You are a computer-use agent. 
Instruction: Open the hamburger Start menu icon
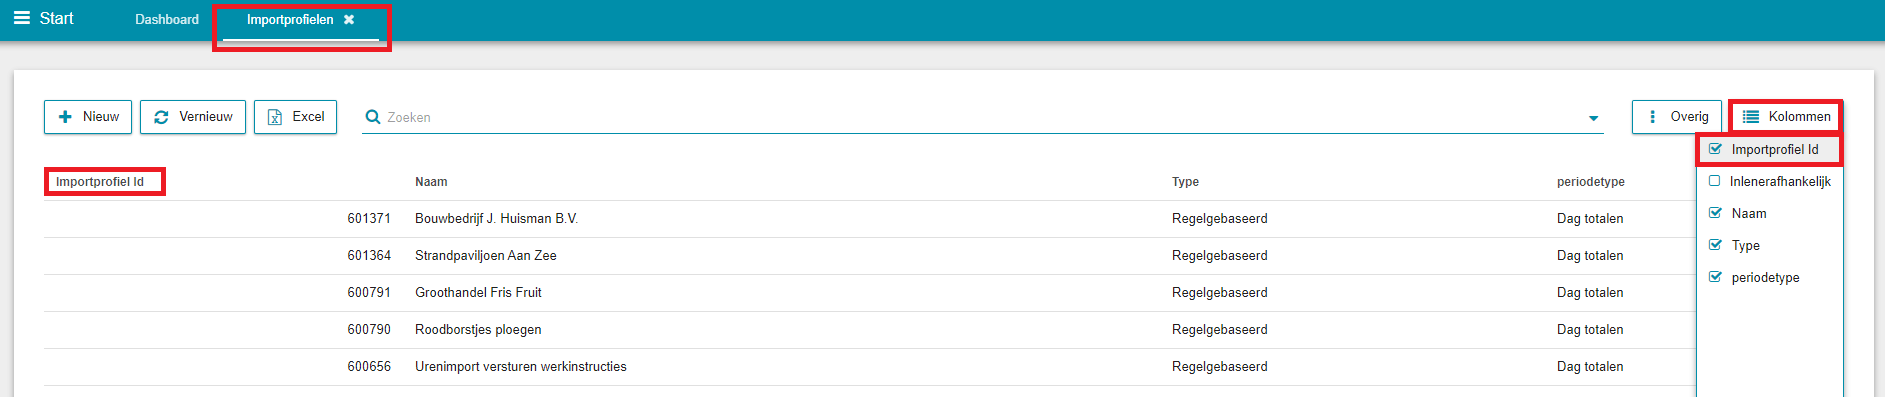pyautogui.click(x=21, y=18)
